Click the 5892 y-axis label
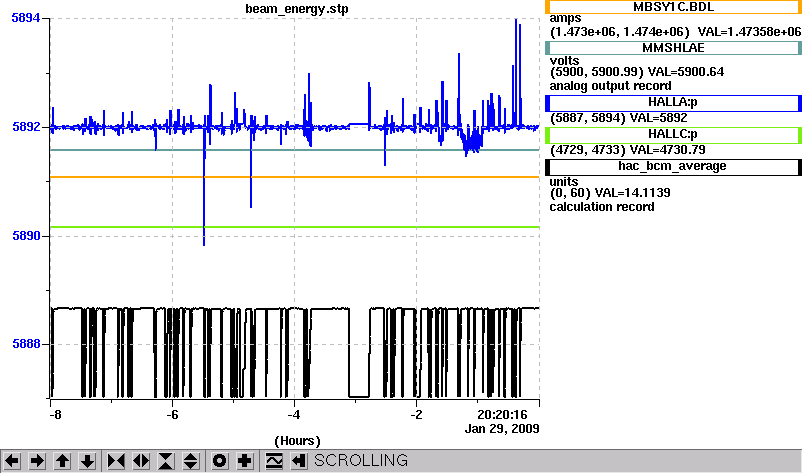 click(26, 126)
